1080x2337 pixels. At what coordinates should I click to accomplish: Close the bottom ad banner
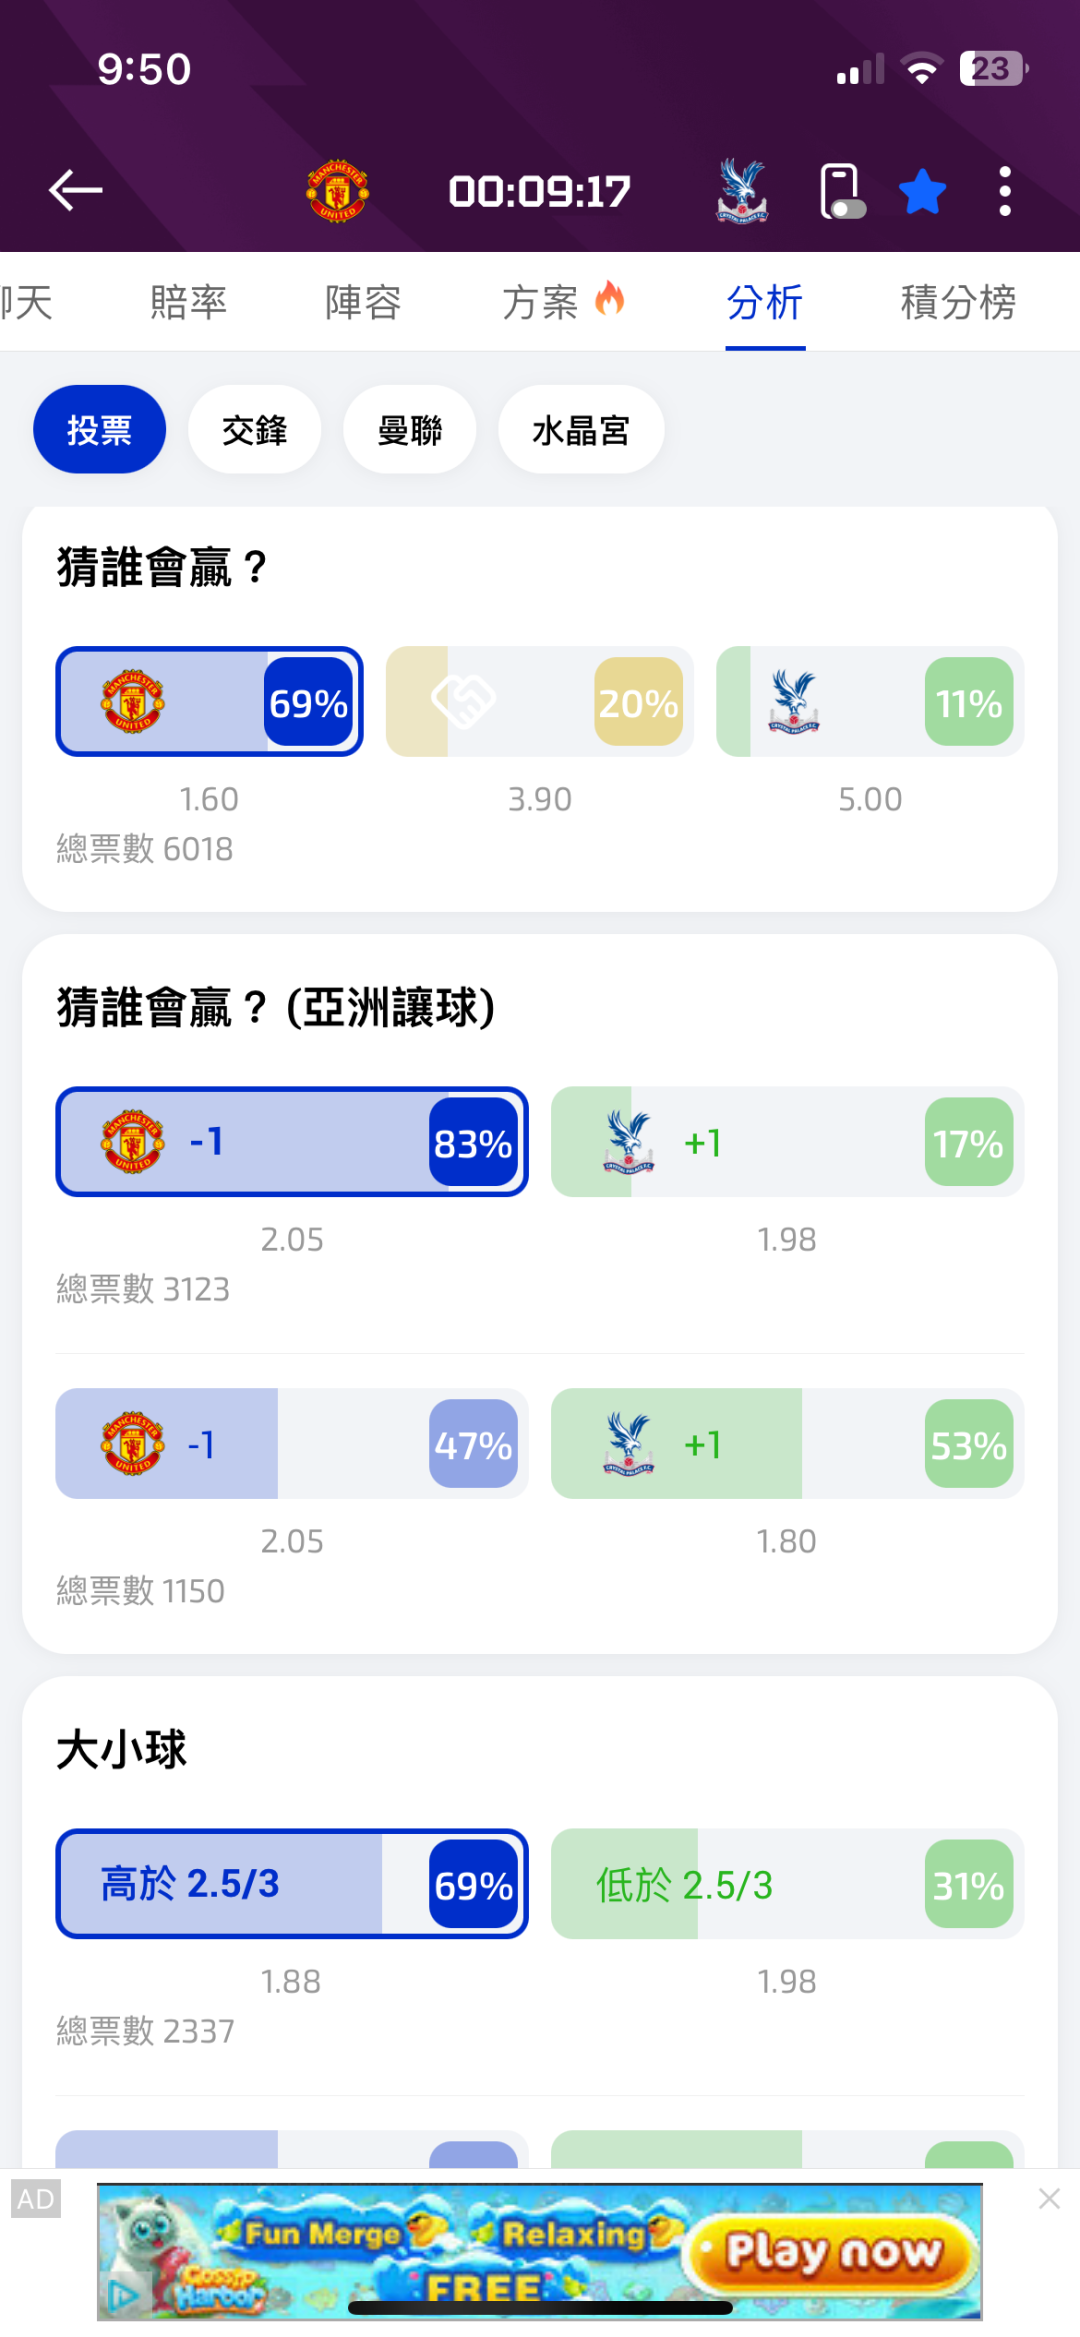point(1049,2198)
